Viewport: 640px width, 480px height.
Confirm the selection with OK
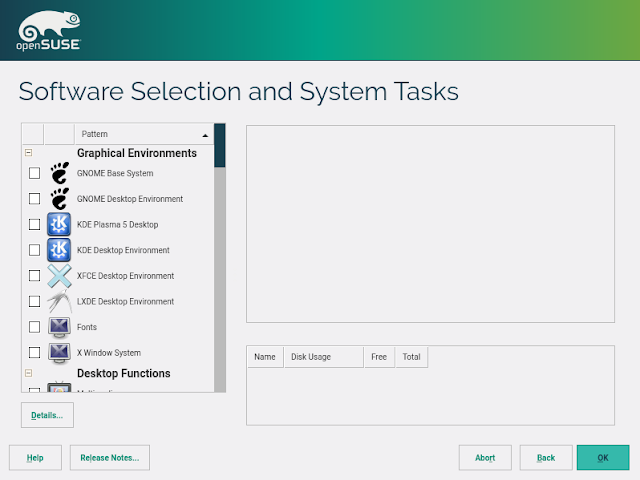[603, 458]
